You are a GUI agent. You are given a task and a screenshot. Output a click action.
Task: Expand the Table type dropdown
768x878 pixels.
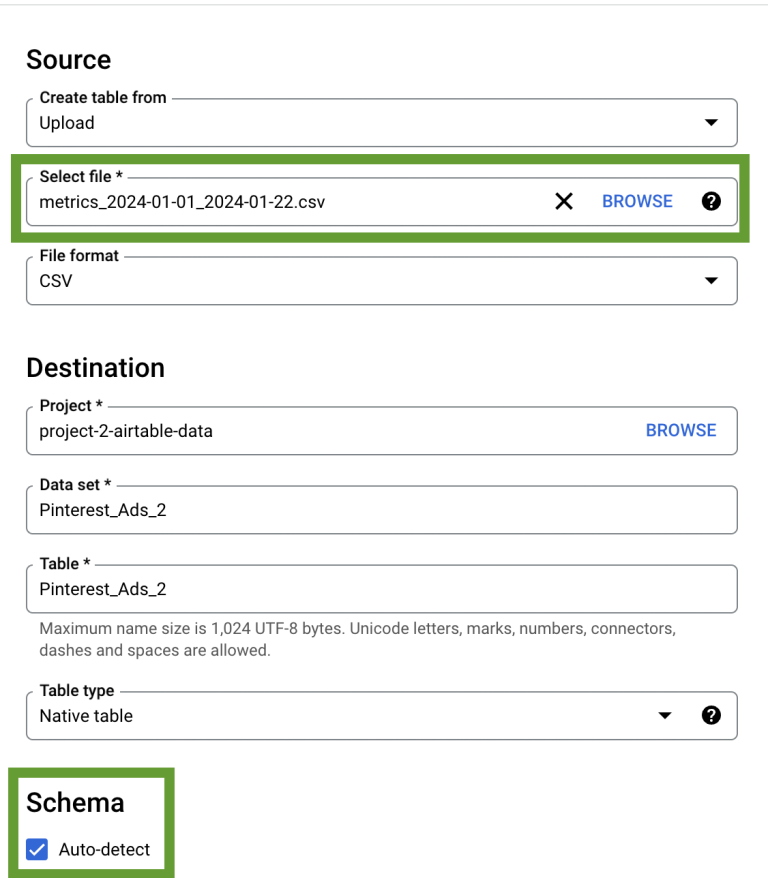665,715
